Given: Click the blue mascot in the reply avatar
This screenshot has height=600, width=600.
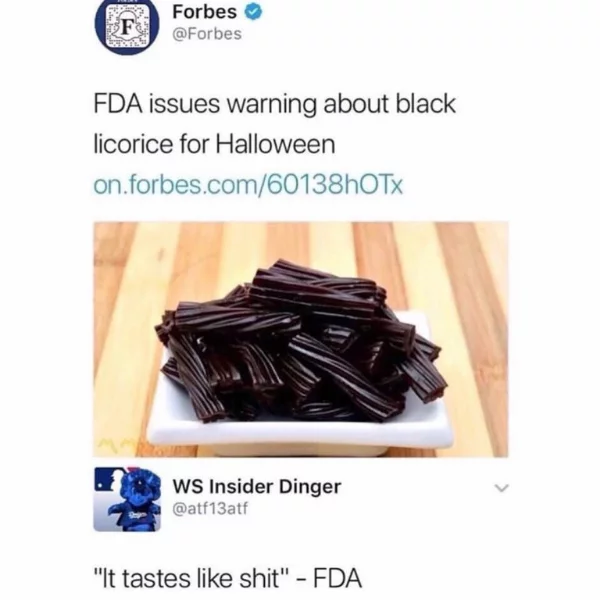Looking at the screenshot, I should coord(136,501).
